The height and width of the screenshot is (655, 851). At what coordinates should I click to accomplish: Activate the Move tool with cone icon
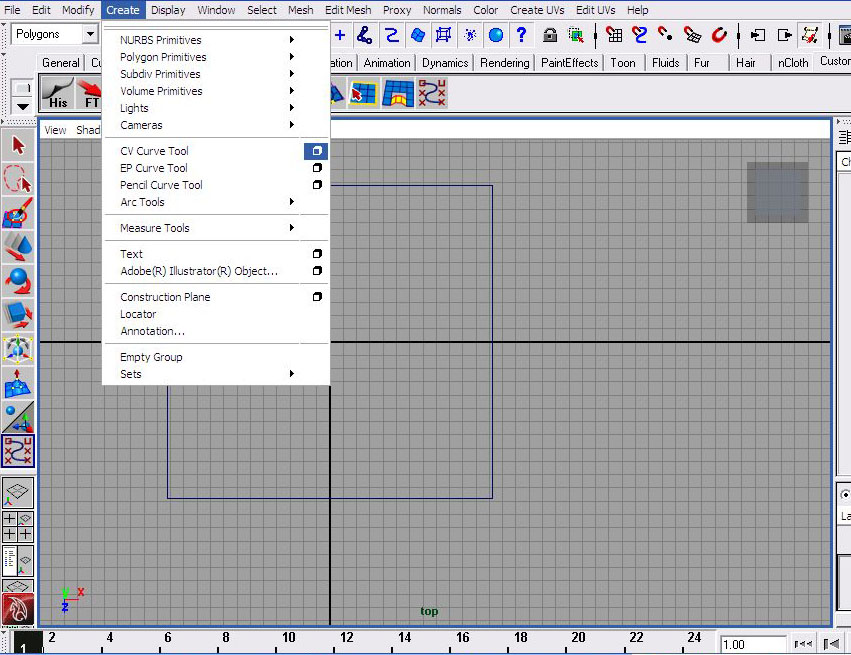(x=18, y=247)
